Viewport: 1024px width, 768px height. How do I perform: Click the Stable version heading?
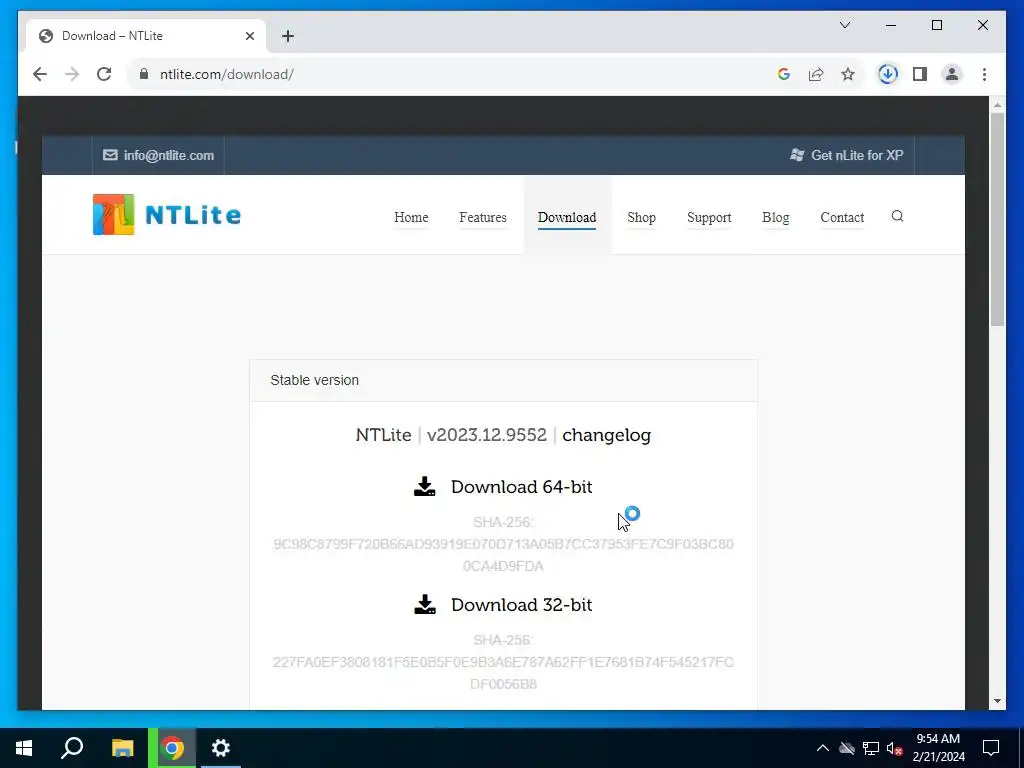pyautogui.click(x=314, y=380)
